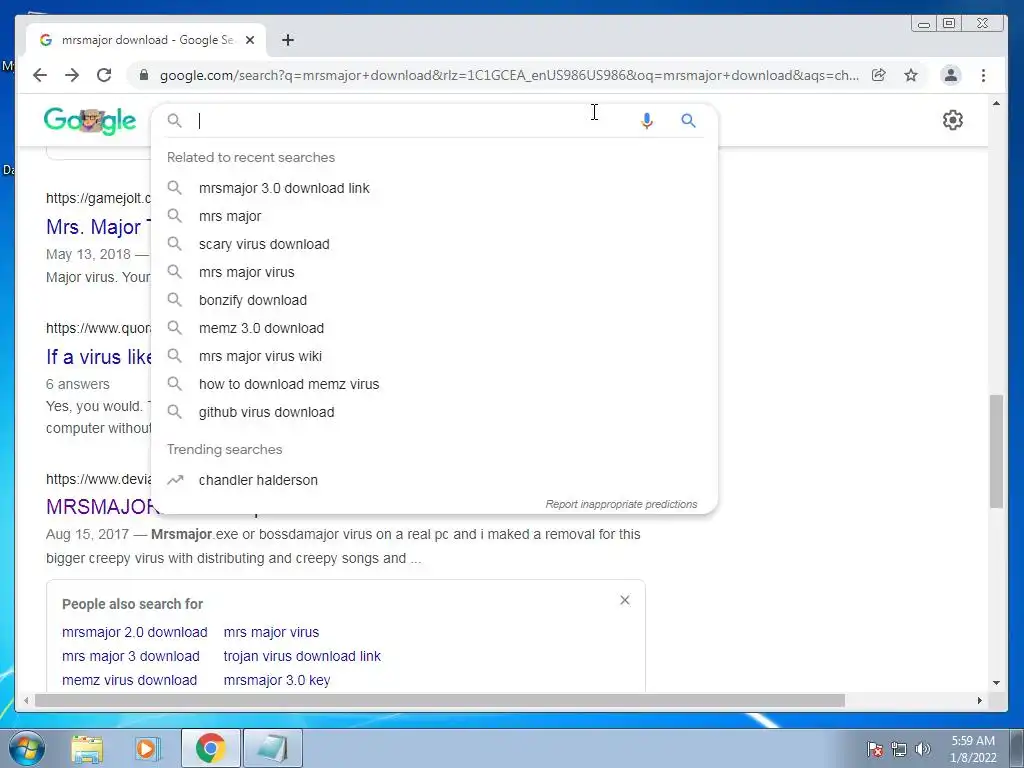Image resolution: width=1024 pixels, height=768 pixels.
Task: Click the scroll down arrow
Action: pyautogui.click(x=996, y=683)
